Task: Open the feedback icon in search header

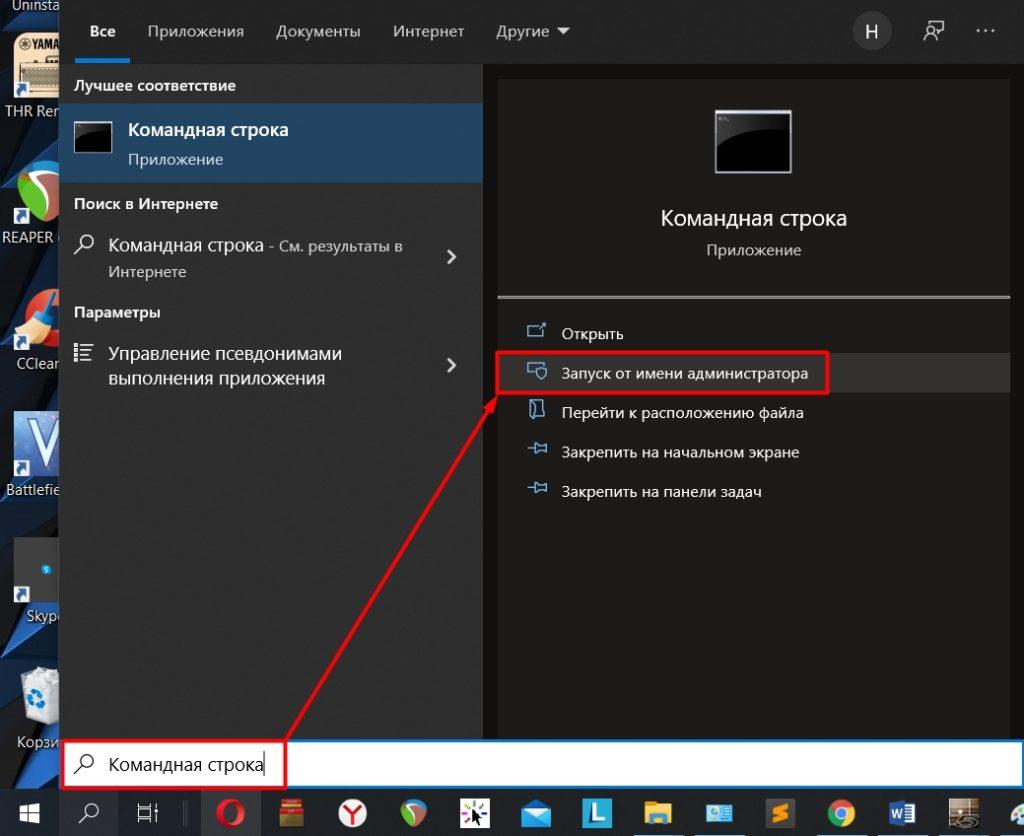Action: 933,31
